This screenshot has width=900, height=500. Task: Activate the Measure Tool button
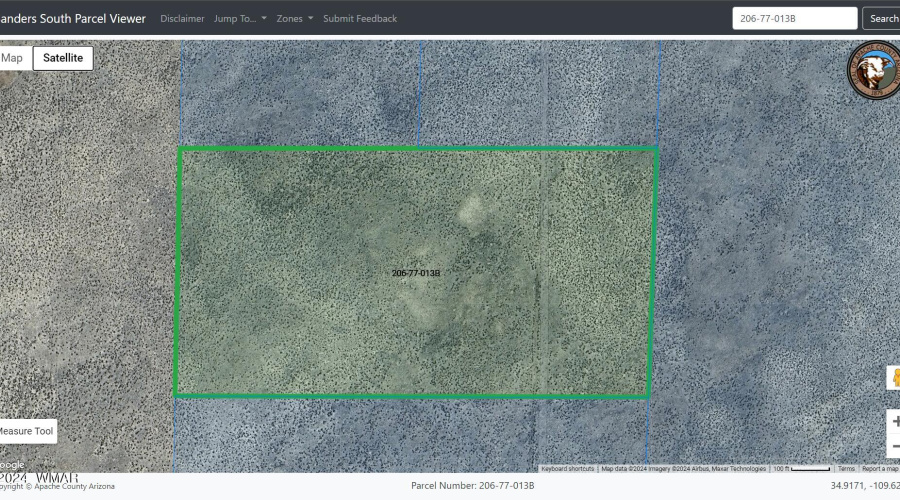tap(26, 431)
